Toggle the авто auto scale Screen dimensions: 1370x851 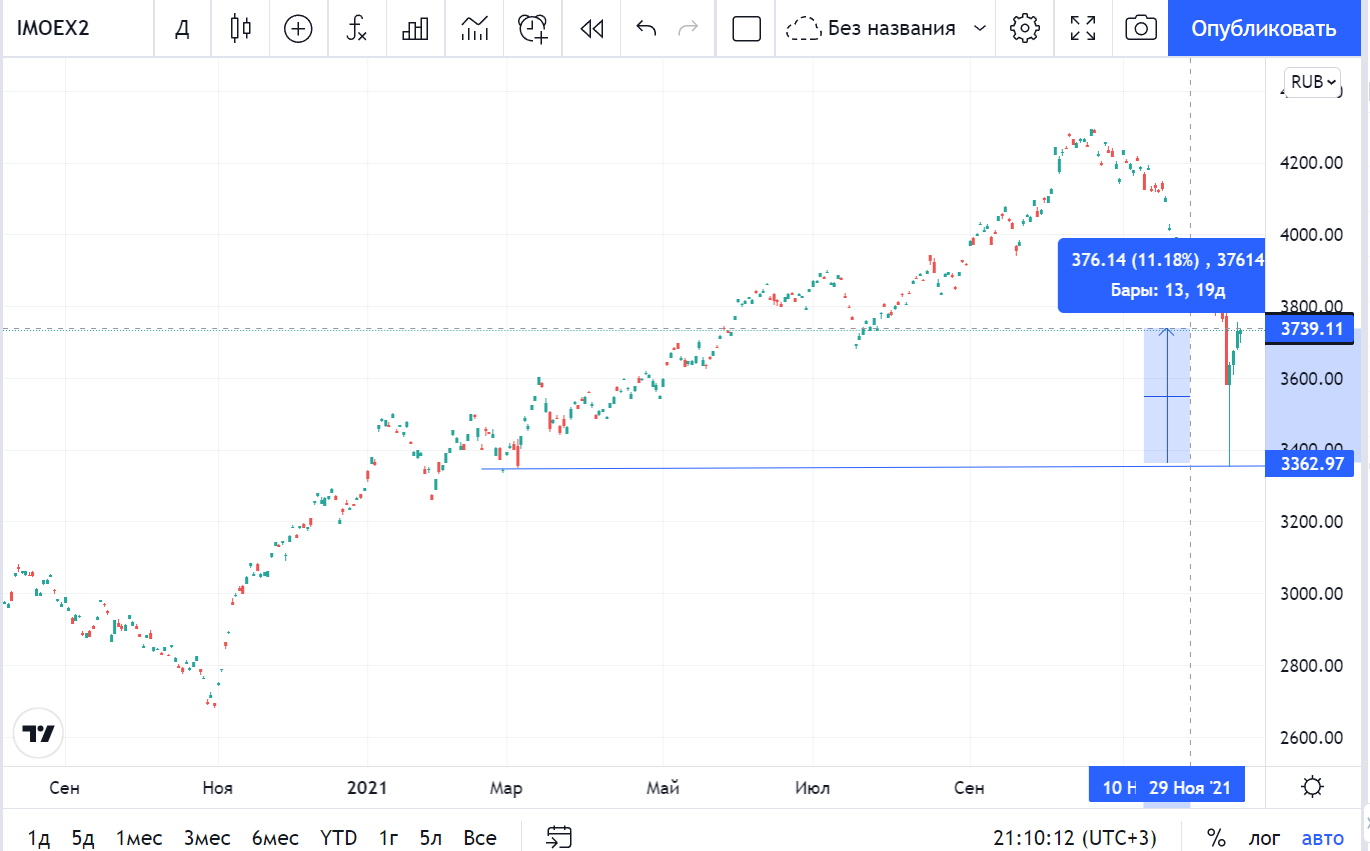point(1323,838)
